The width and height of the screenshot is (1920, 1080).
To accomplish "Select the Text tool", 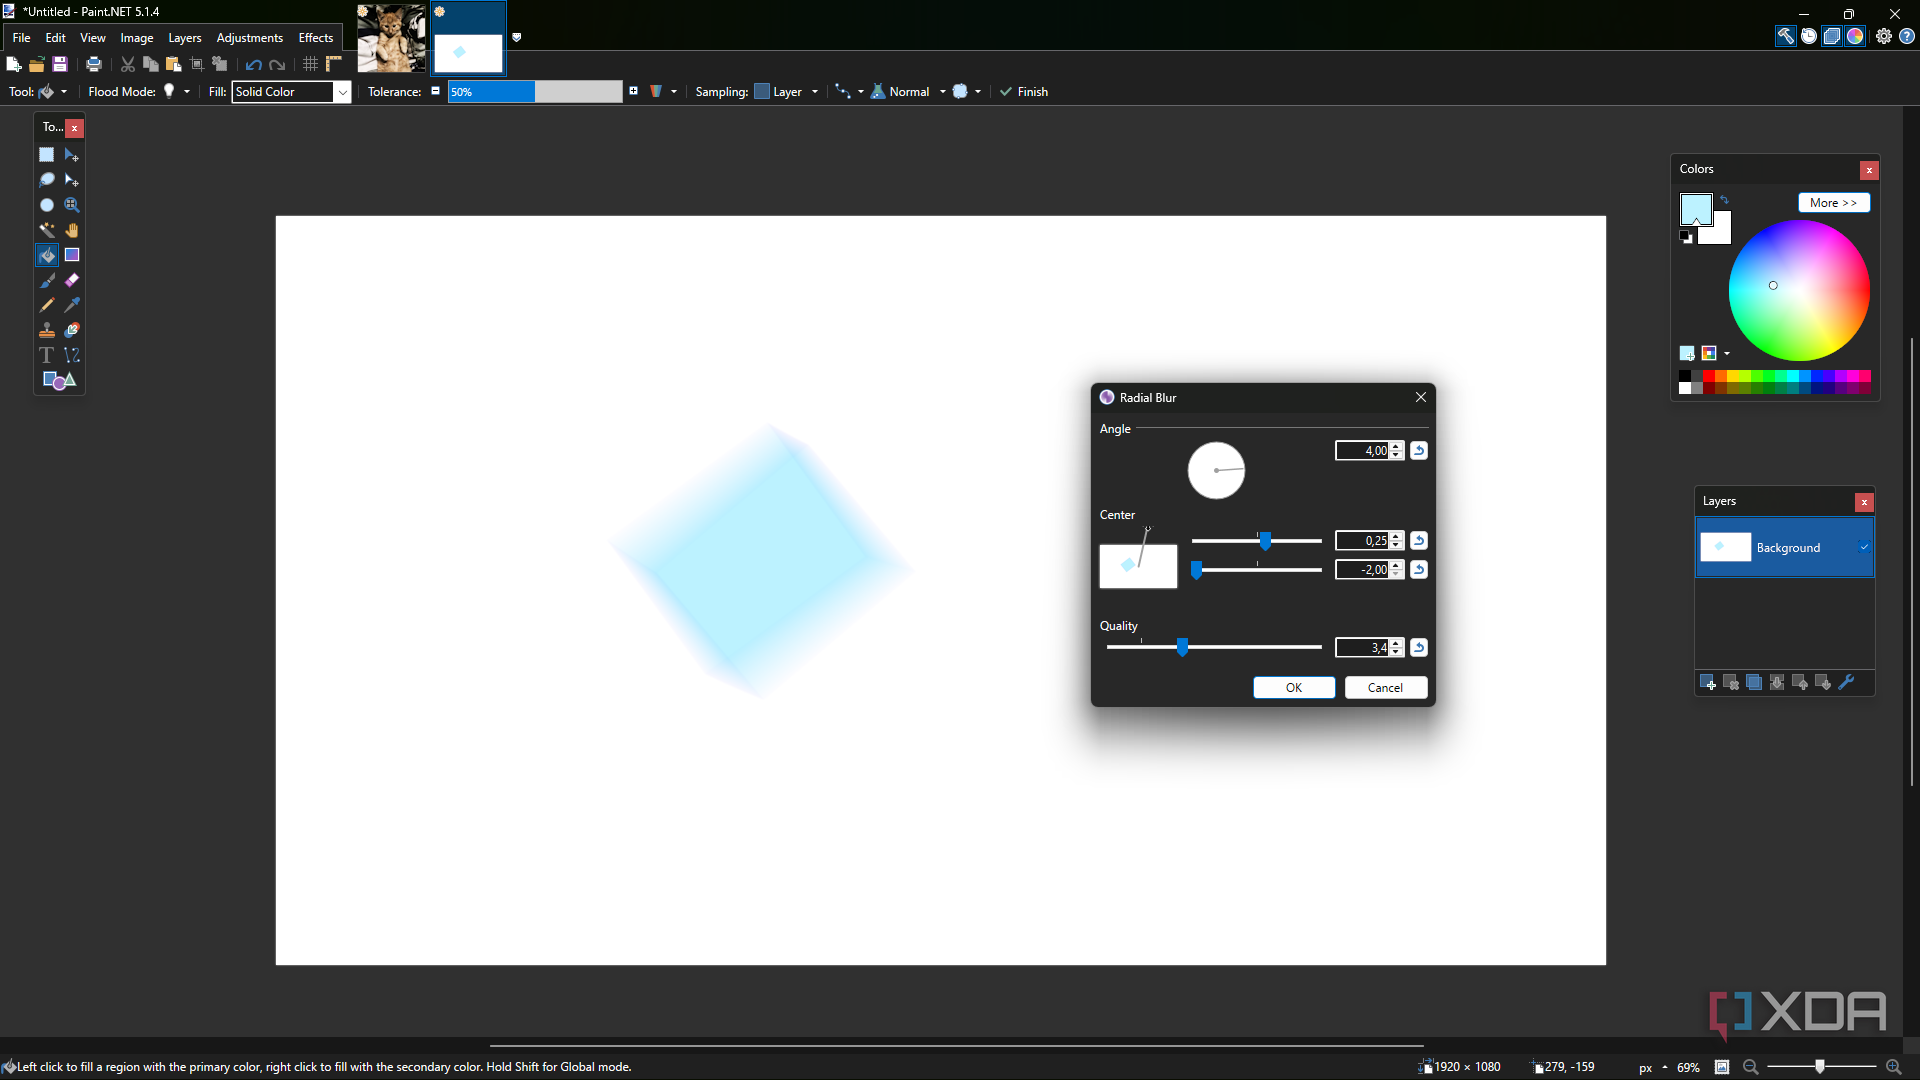I will point(46,355).
